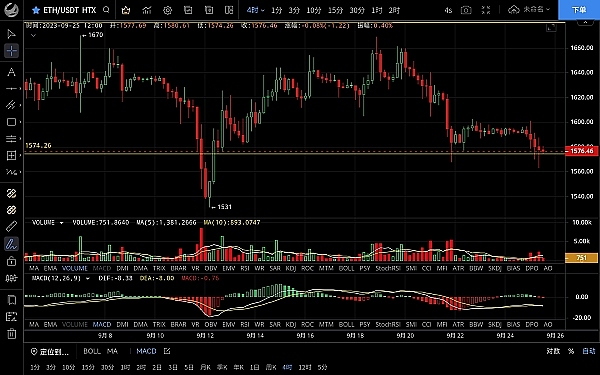Open the camera screenshot tool
This screenshot has width=600, height=375.
click(466, 10)
